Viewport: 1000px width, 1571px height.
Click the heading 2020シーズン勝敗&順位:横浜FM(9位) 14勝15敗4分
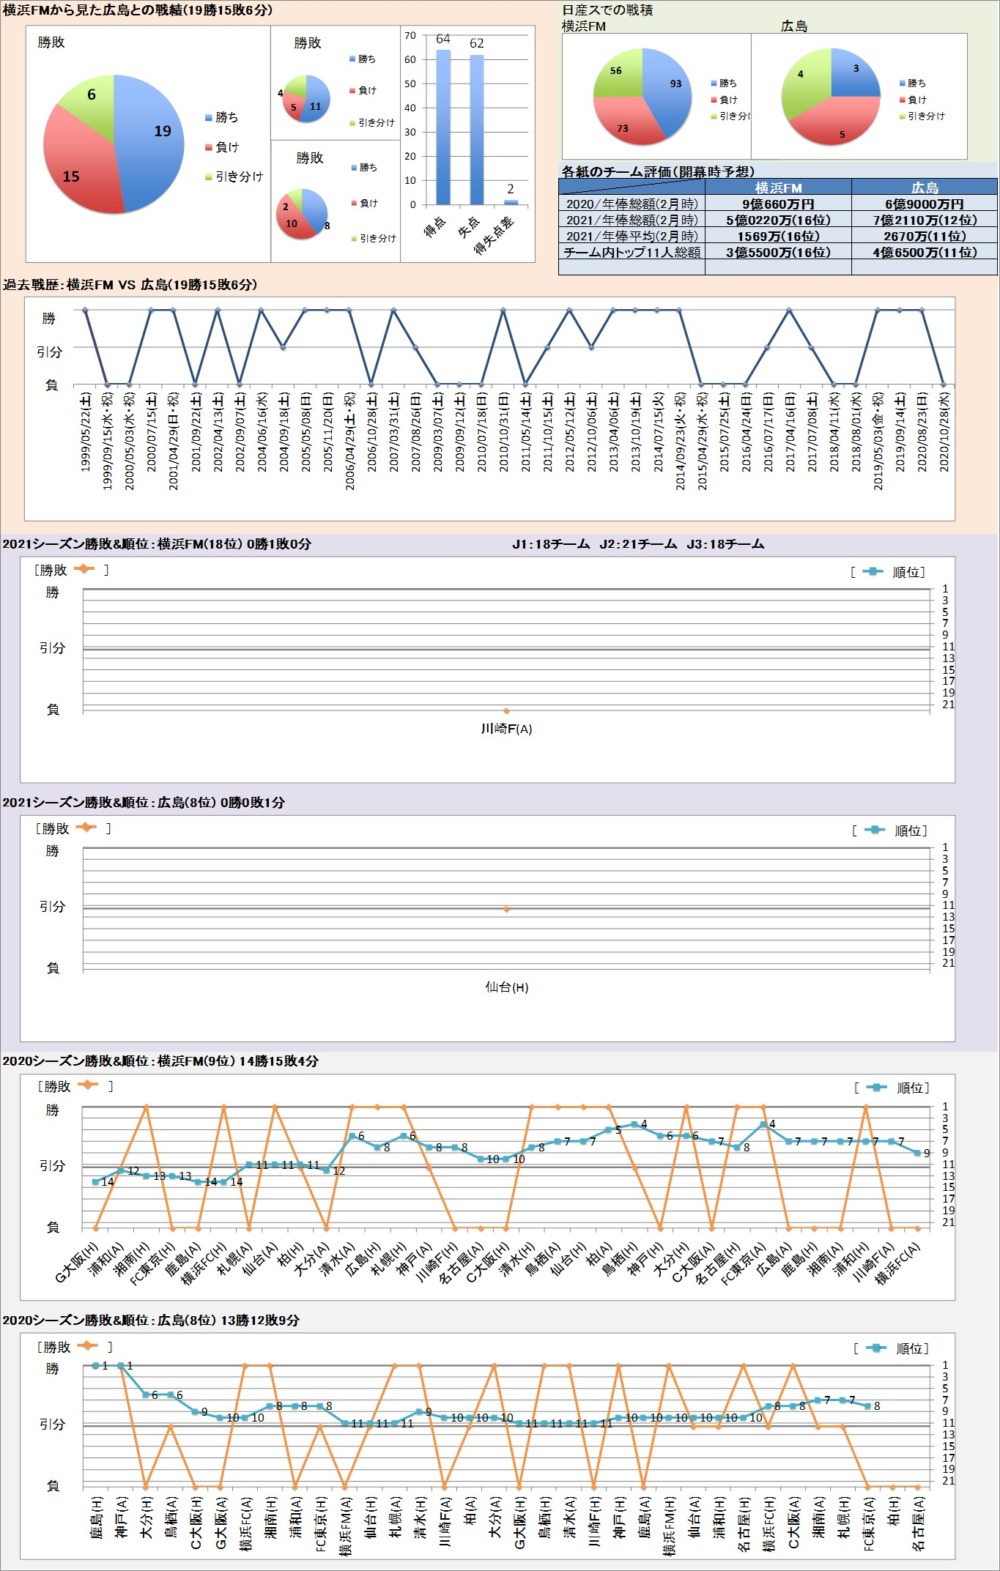click(x=161, y=1061)
